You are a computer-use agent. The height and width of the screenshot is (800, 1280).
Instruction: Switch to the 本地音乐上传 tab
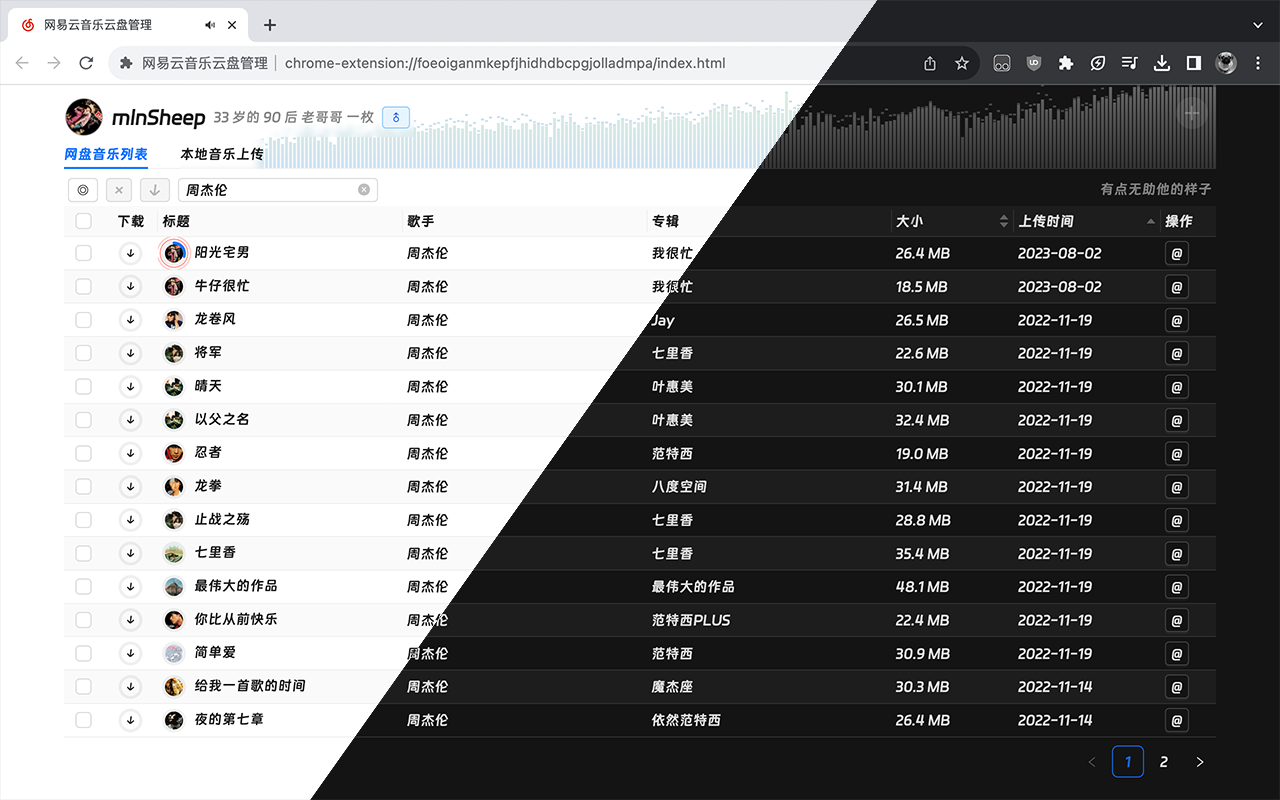221,154
